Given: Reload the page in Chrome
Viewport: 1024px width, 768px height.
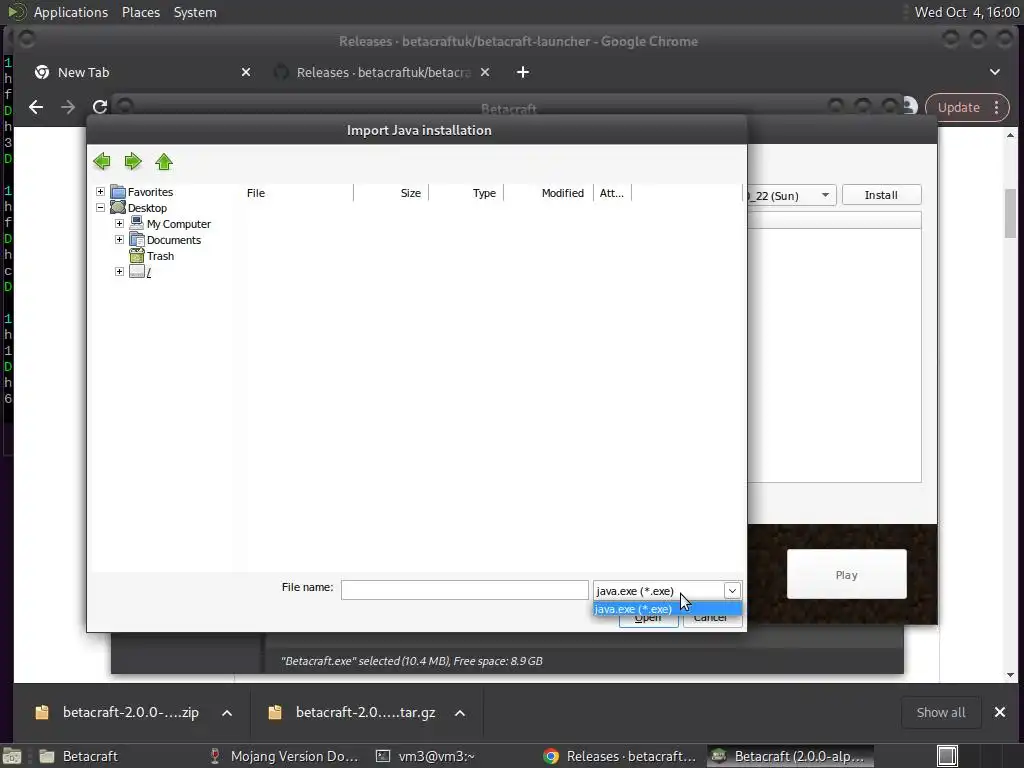Looking at the screenshot, I should pyautogui.click(x=100, y=107).
